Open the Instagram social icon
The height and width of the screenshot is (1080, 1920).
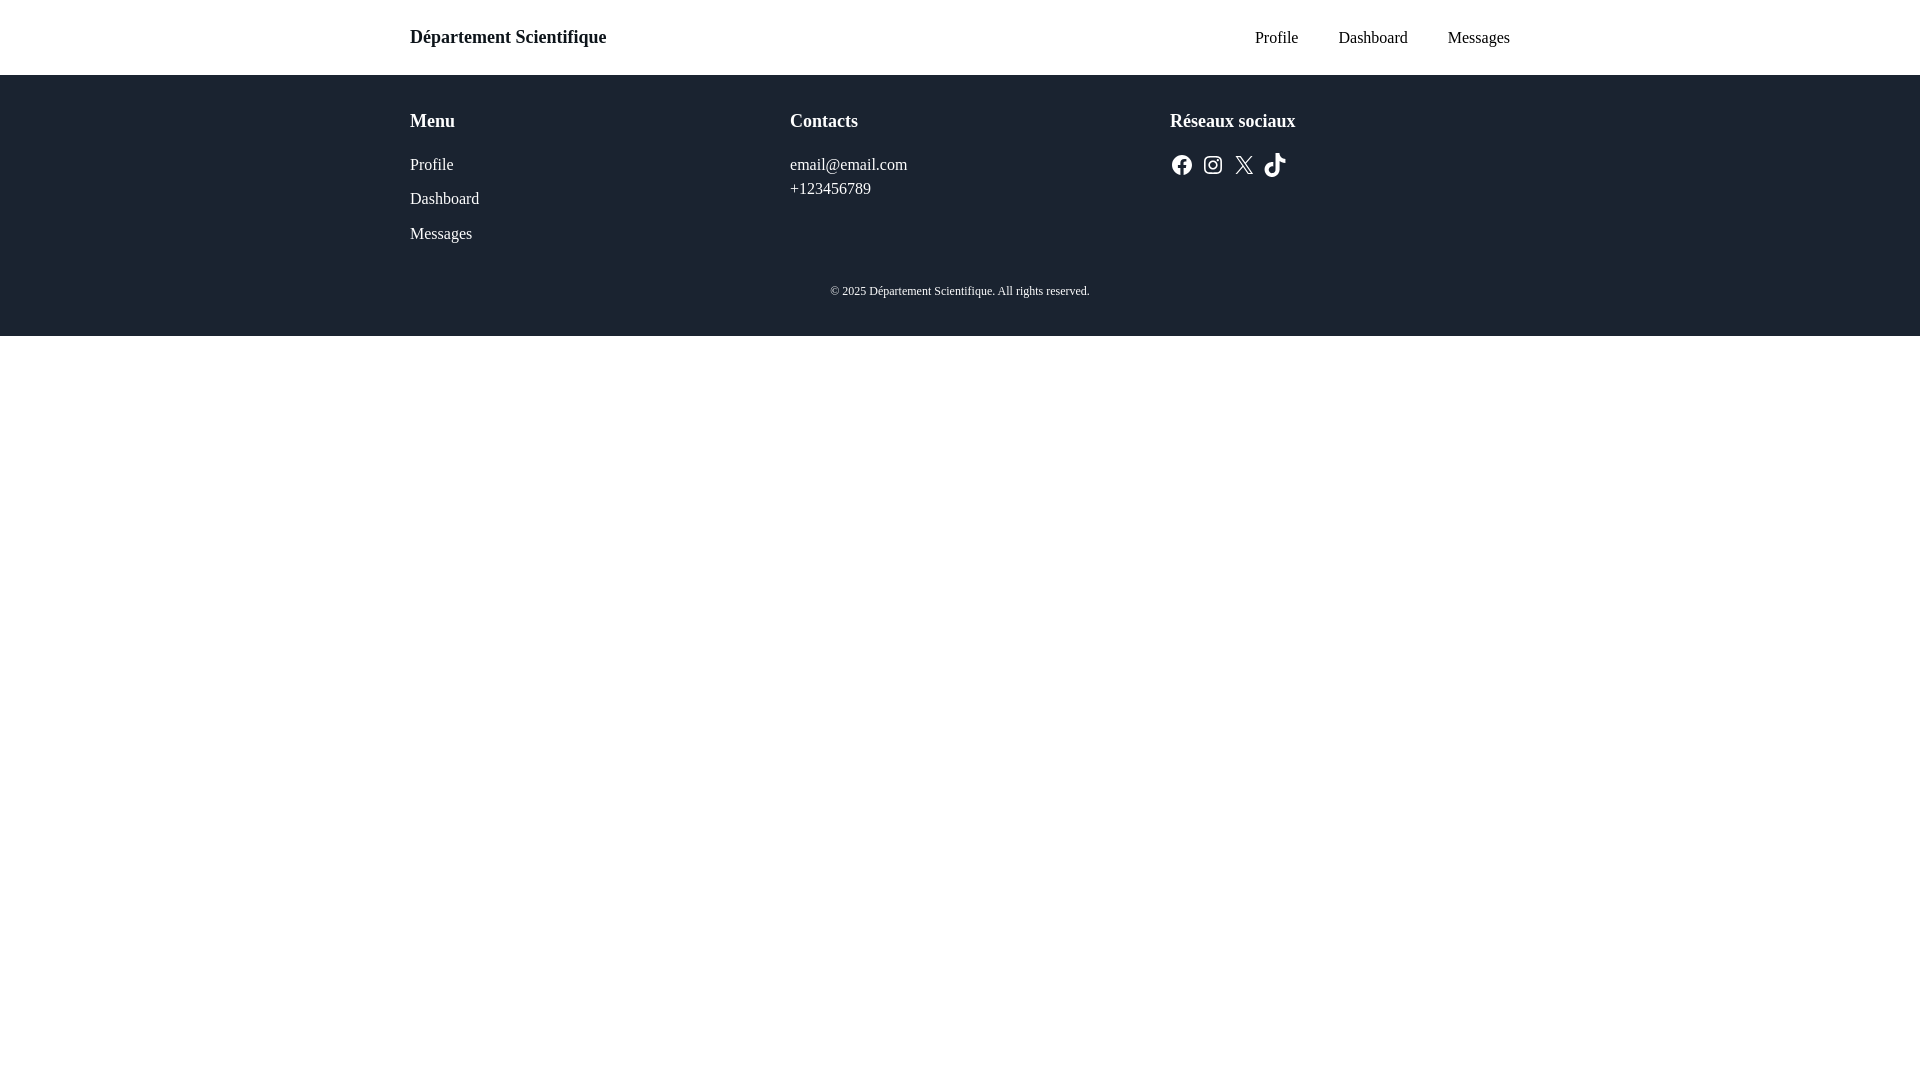(x=1212, y=165)
